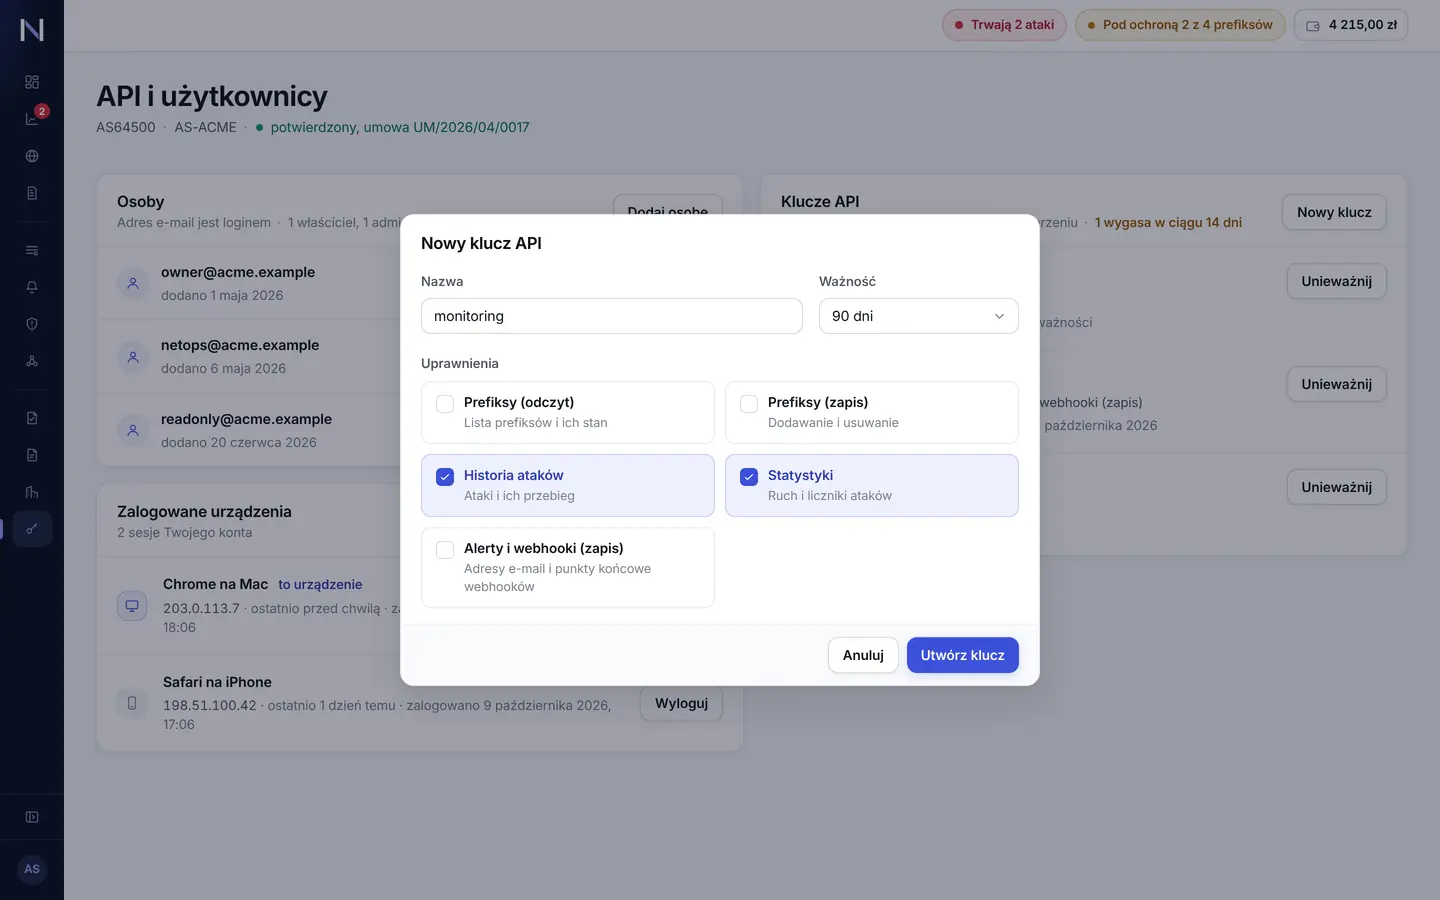Expand the Ważność 90 dni dropdown
Image resolution: width=1440 pixels, height=900 pixels.
[x=918, y=316]
